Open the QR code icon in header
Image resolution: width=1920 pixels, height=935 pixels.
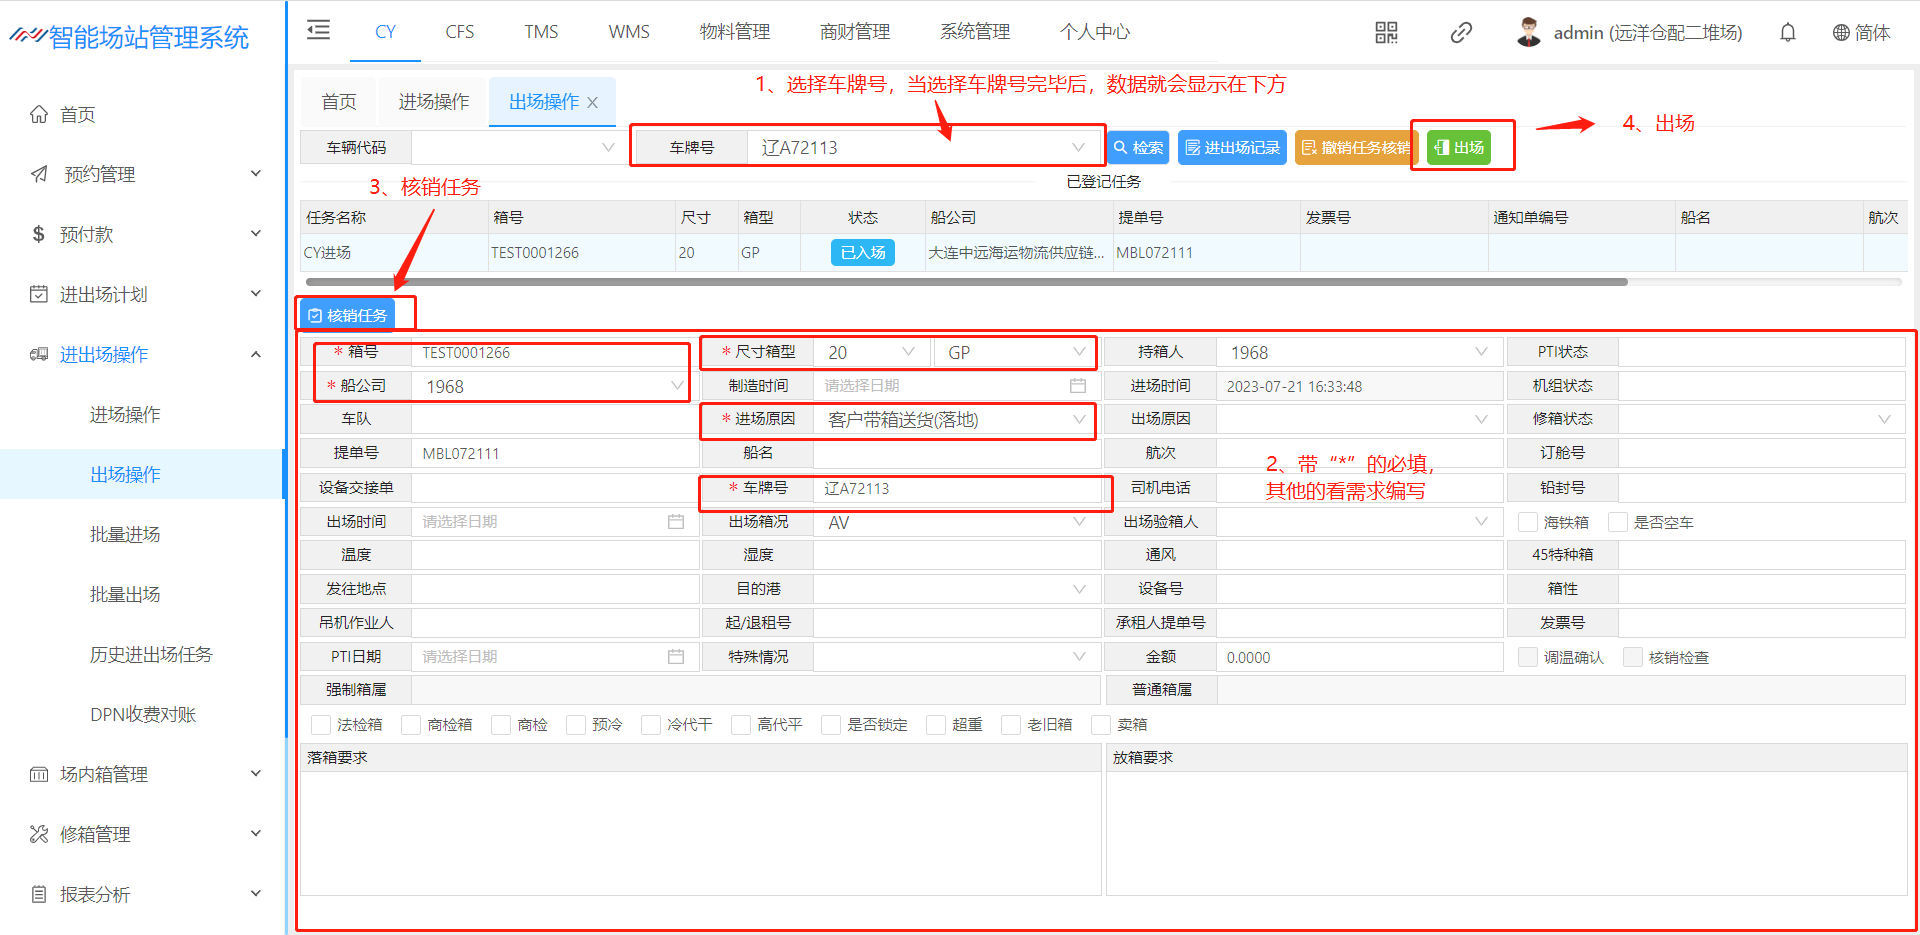click(x=1386, y=33)
